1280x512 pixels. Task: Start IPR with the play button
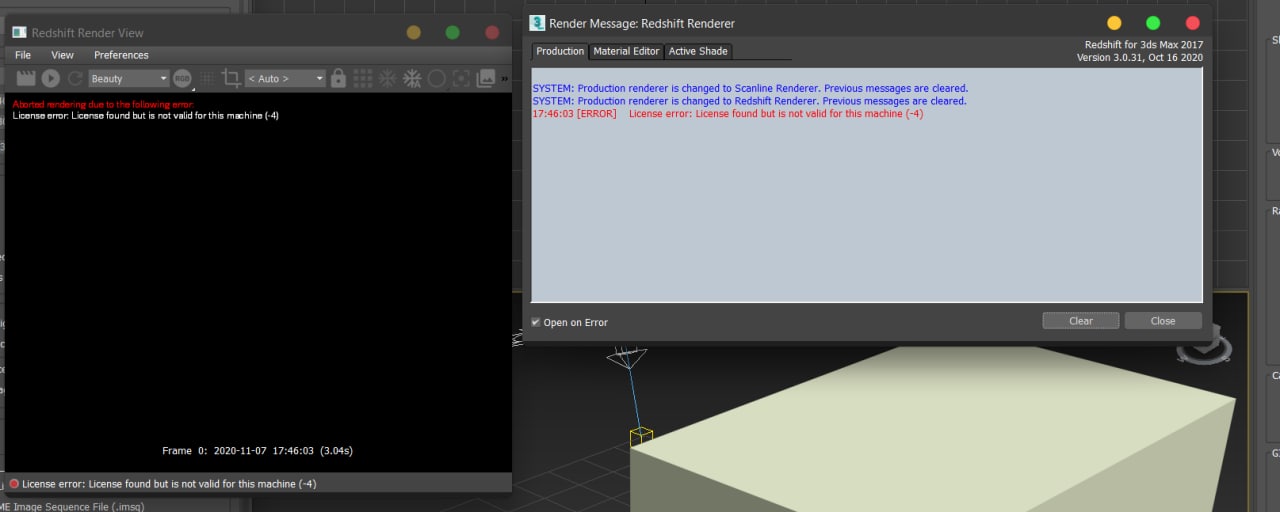tap(51, 78)
